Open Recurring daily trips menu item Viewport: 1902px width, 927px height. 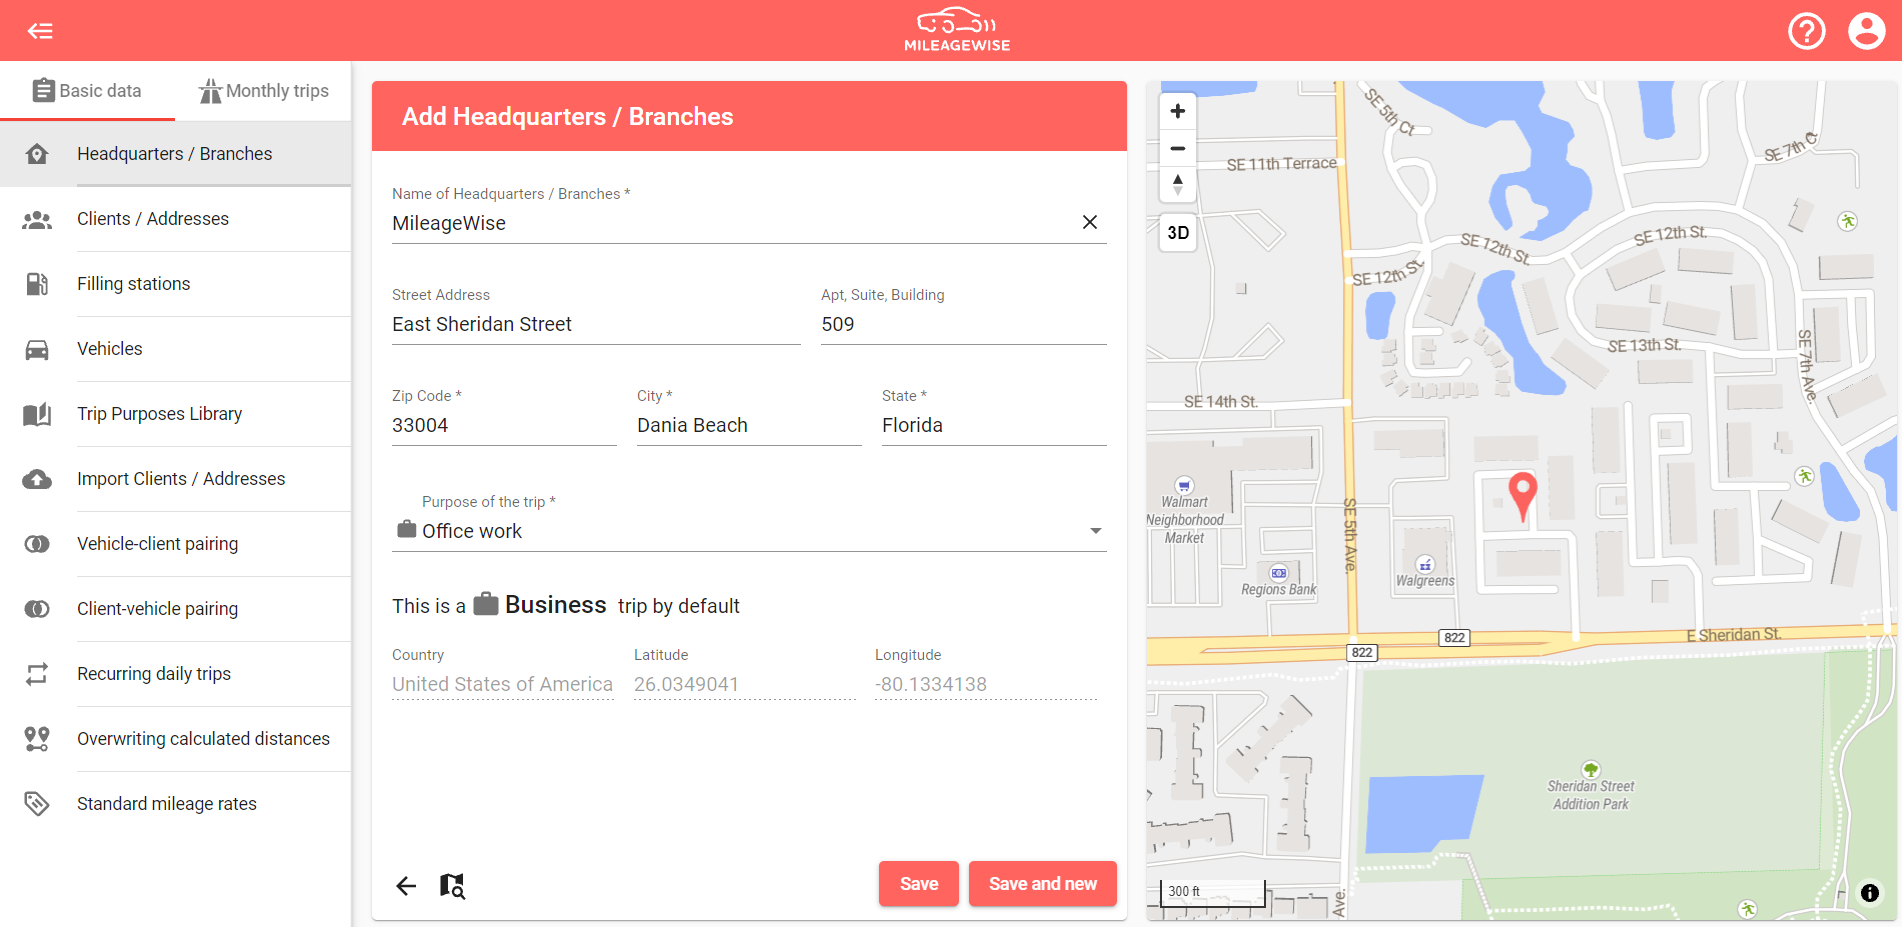pos(175,674)
